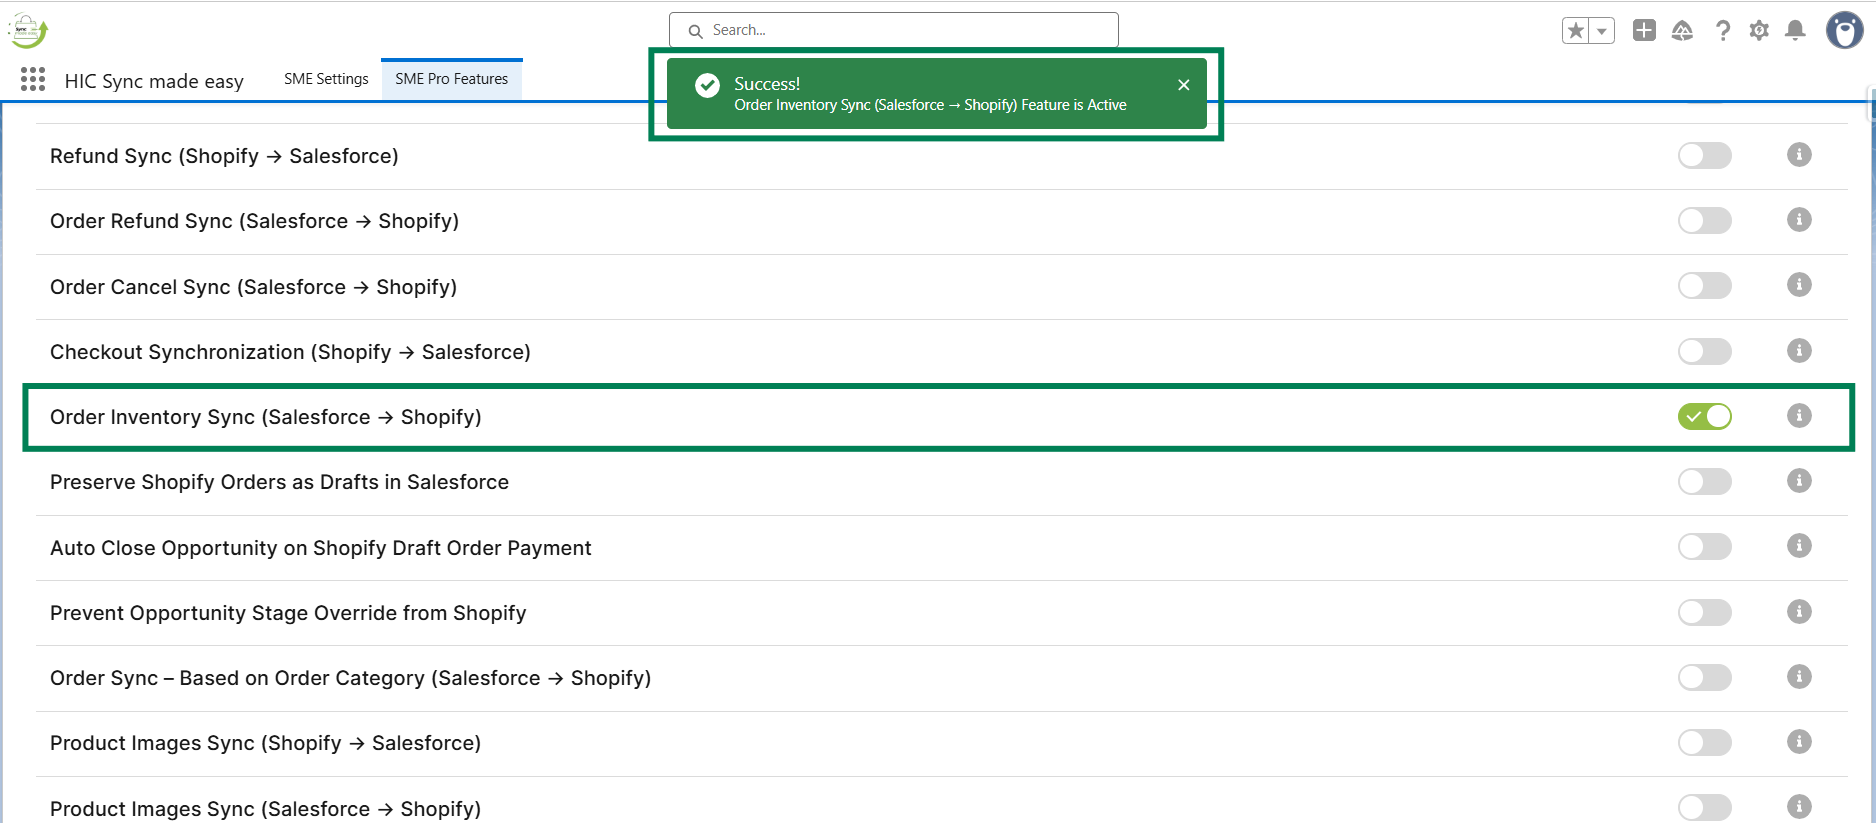Open the Help question mark icon

pos(1722,31)
